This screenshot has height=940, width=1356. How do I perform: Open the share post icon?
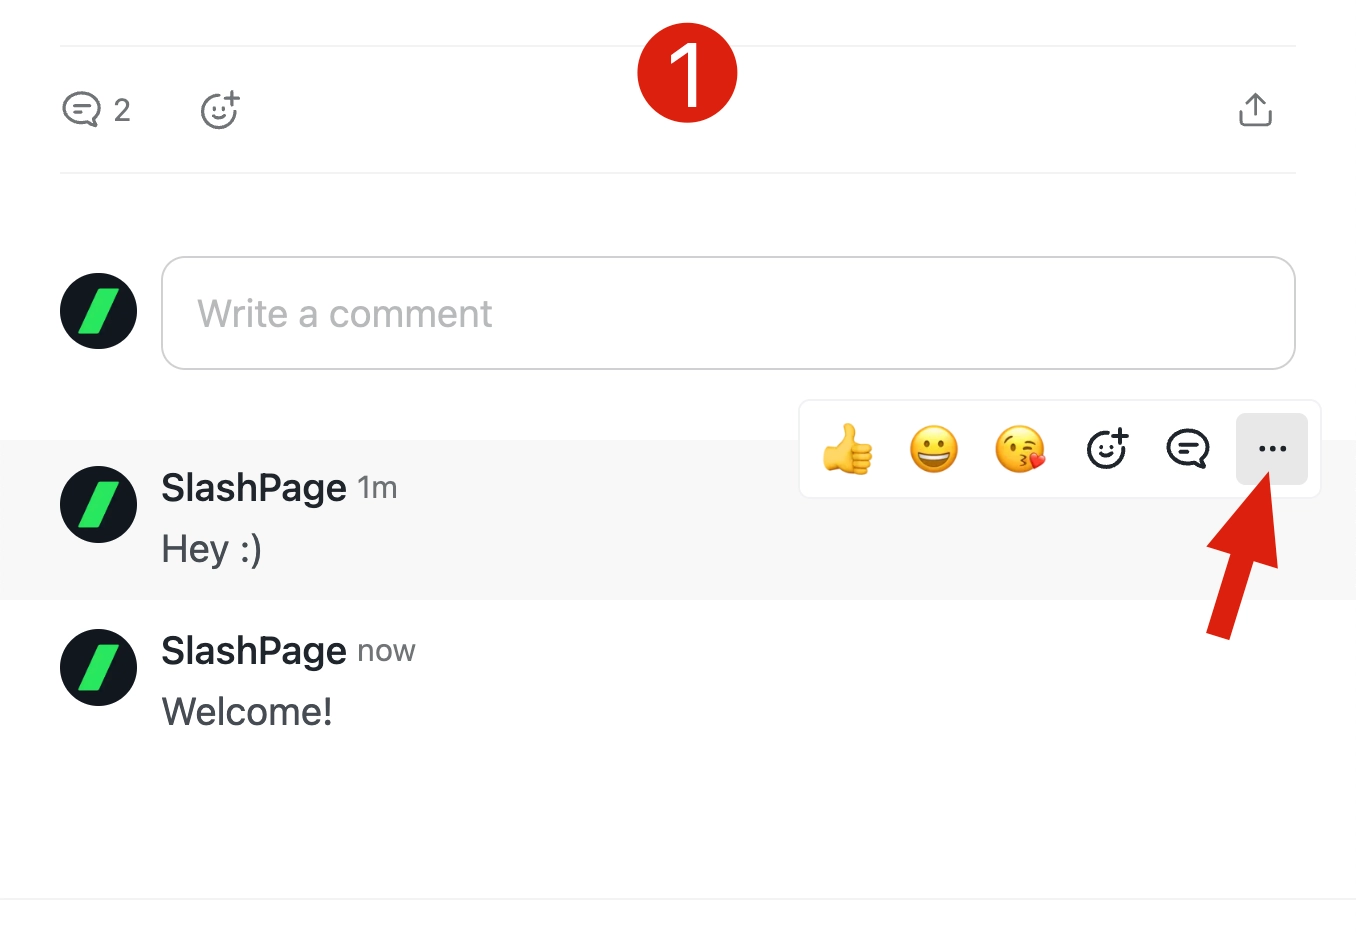(x=1255, y=110)
